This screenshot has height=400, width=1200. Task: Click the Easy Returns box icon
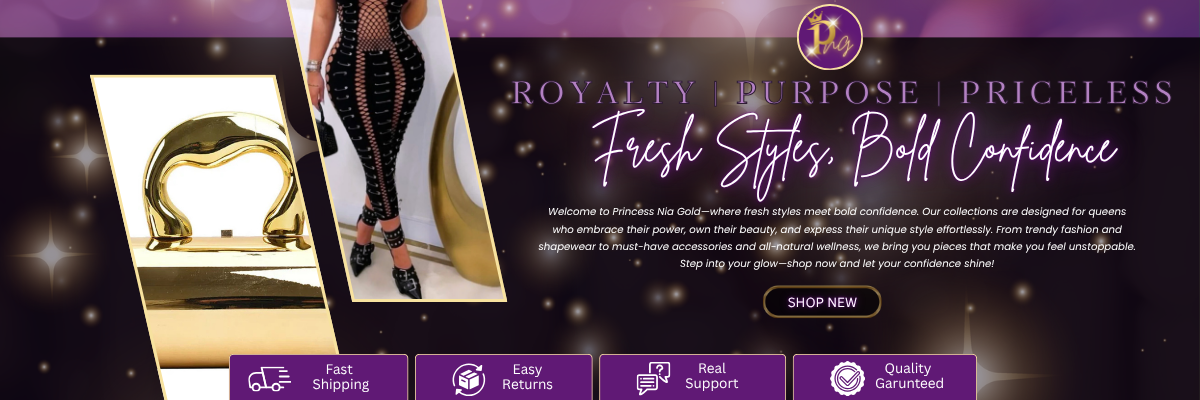pyautogui.click(x=468, y=378)
